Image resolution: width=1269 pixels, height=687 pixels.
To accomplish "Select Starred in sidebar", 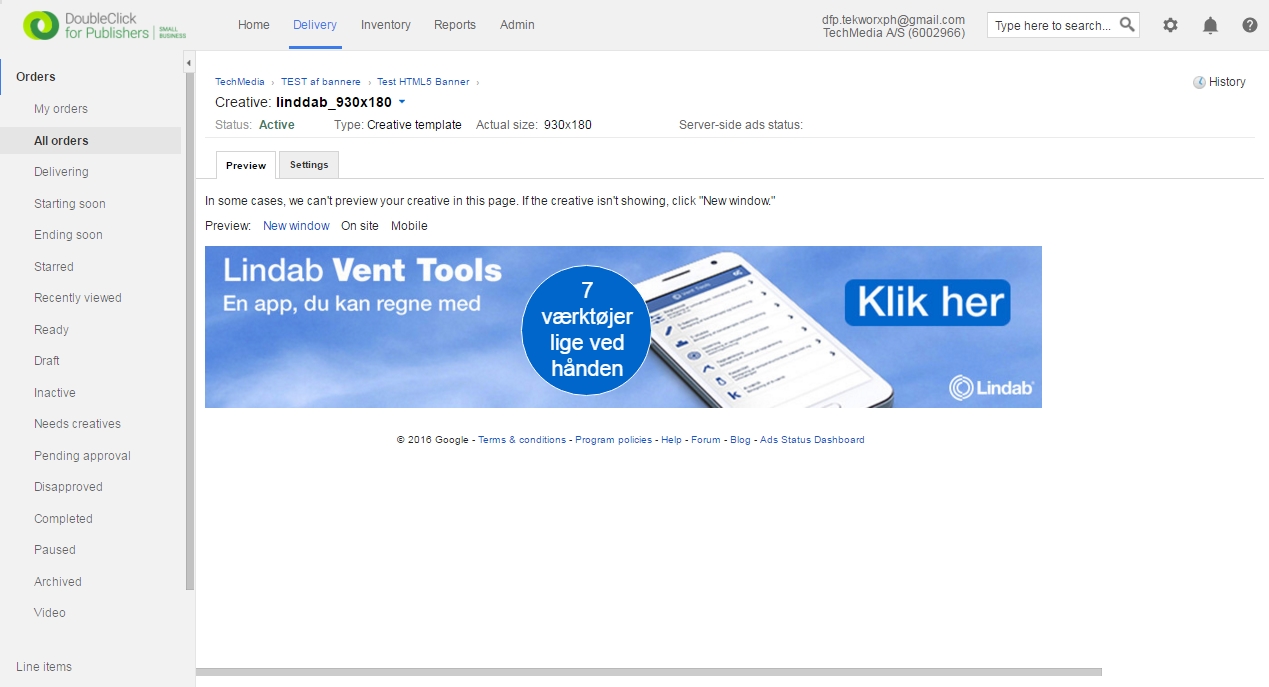I will (x=54, y=267).
